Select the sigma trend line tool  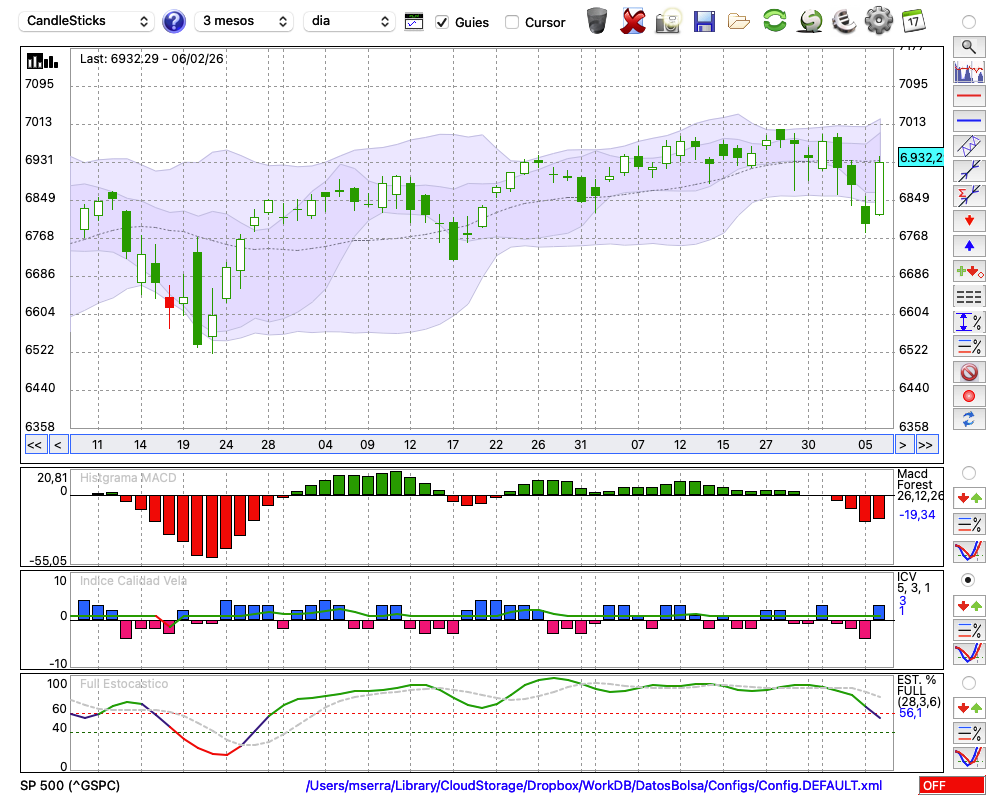click(969, 196)
